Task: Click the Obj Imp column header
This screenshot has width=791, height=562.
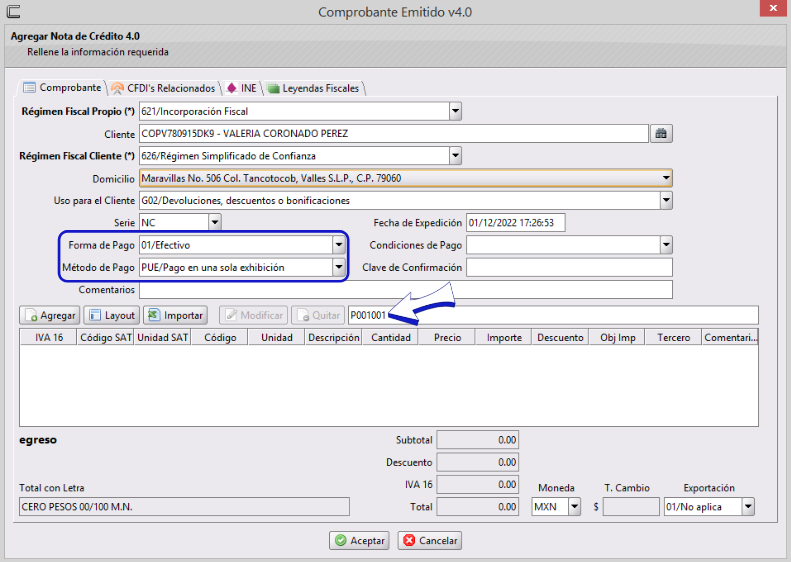Action: [617, 338]
